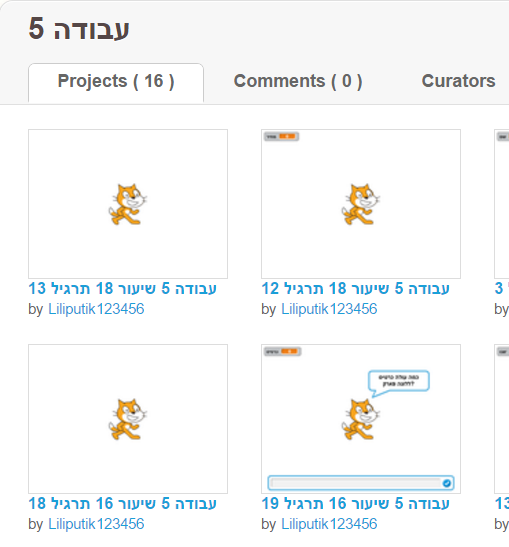Click the orange variable monitor in תרגיל 12 thumbnail
Image resolution: width=509 pixels, height=547 pixels.
pos(282,136)
